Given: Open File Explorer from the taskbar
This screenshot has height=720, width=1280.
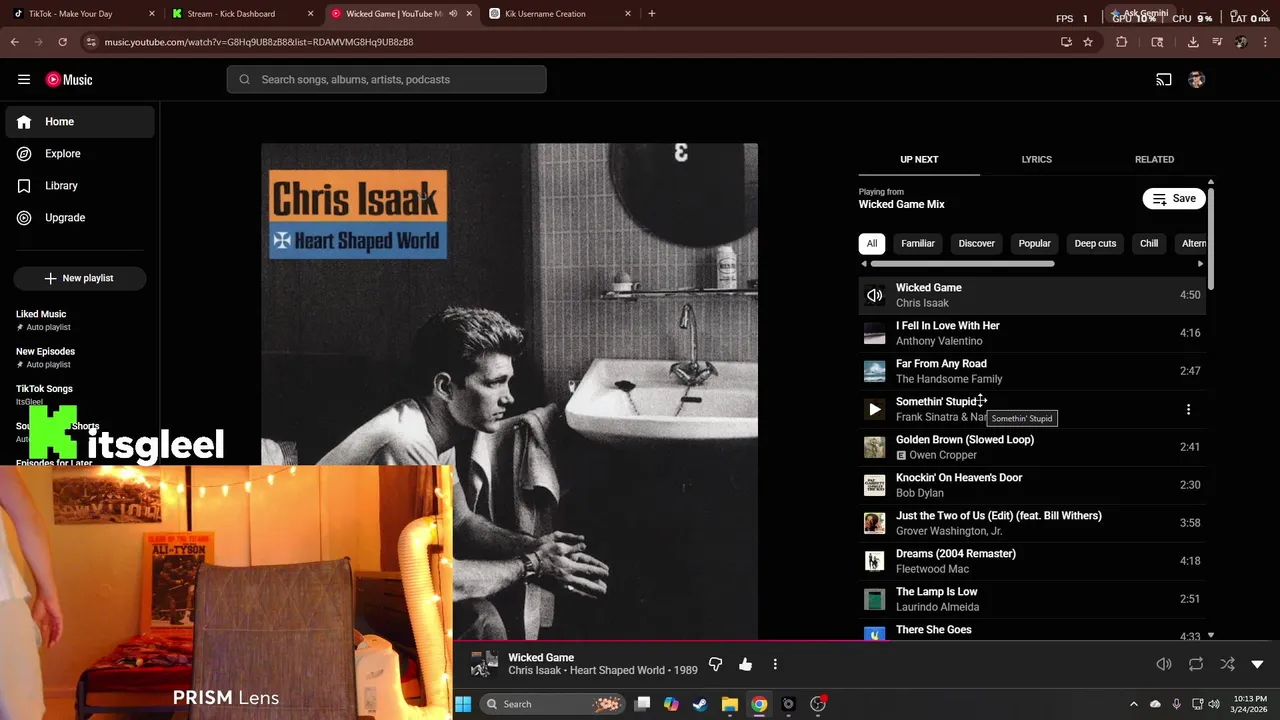Looking at the screenshot, I should pyautogui.click(x=730, y=704).
